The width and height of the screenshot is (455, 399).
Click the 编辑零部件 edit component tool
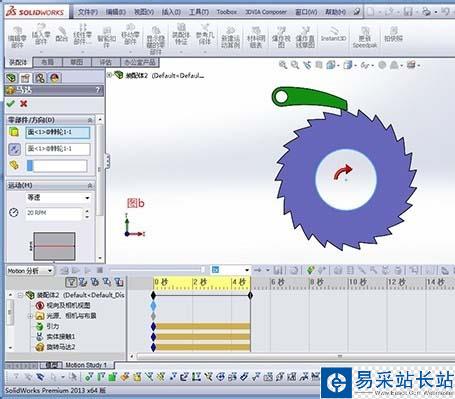point(17,37)
